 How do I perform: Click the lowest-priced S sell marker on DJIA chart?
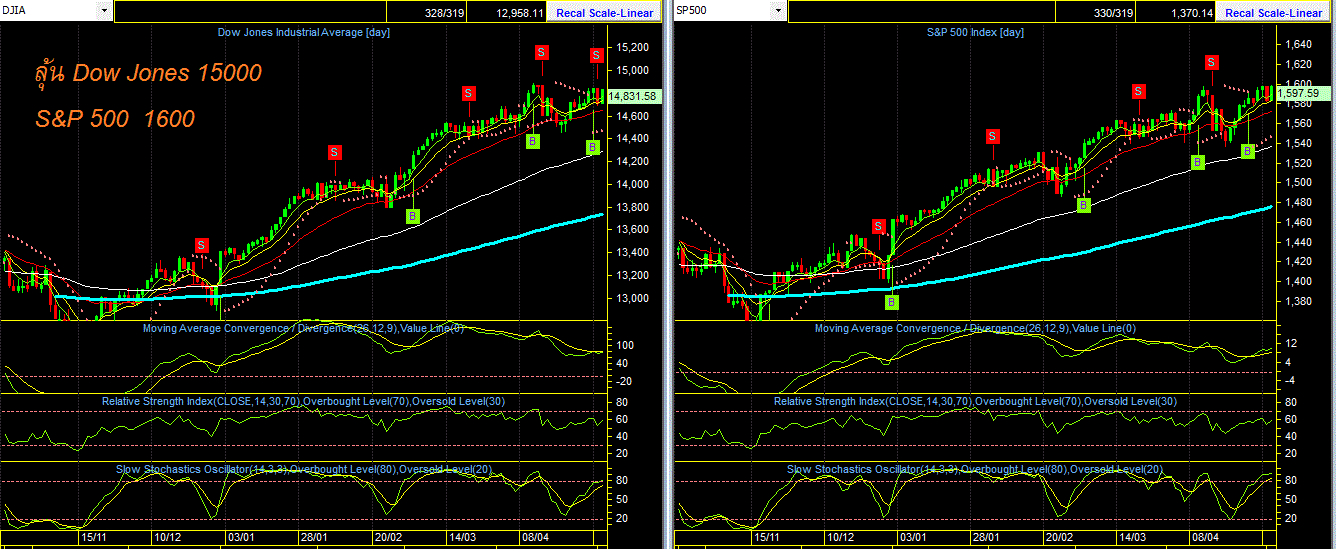click(x=202, y=245)
